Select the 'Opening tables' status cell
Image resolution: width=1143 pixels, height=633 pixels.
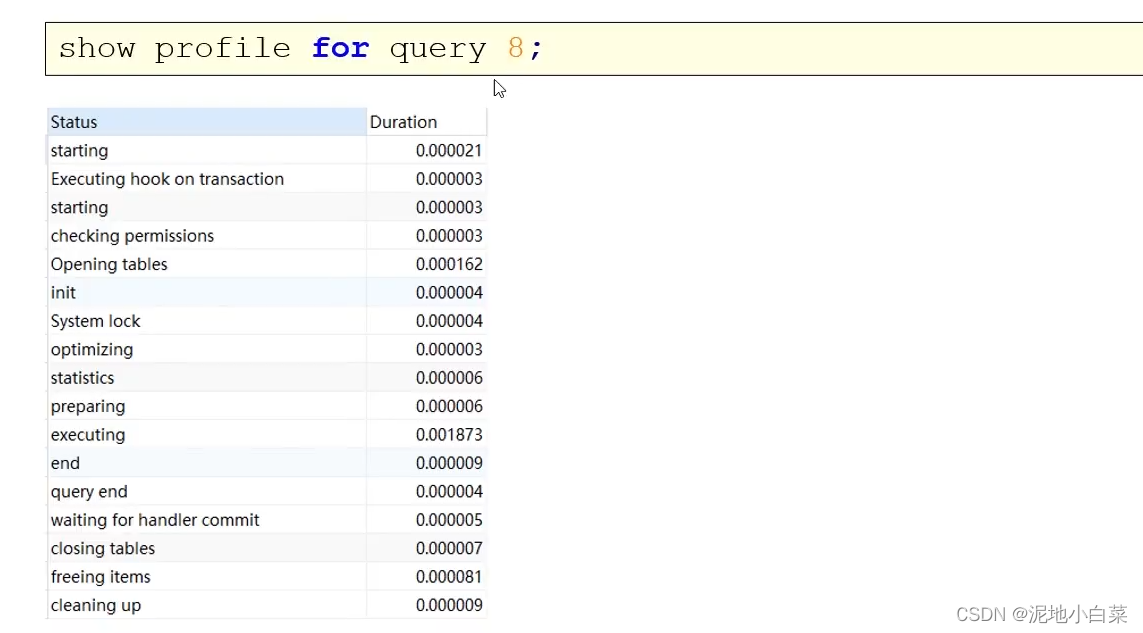(207, 264)
